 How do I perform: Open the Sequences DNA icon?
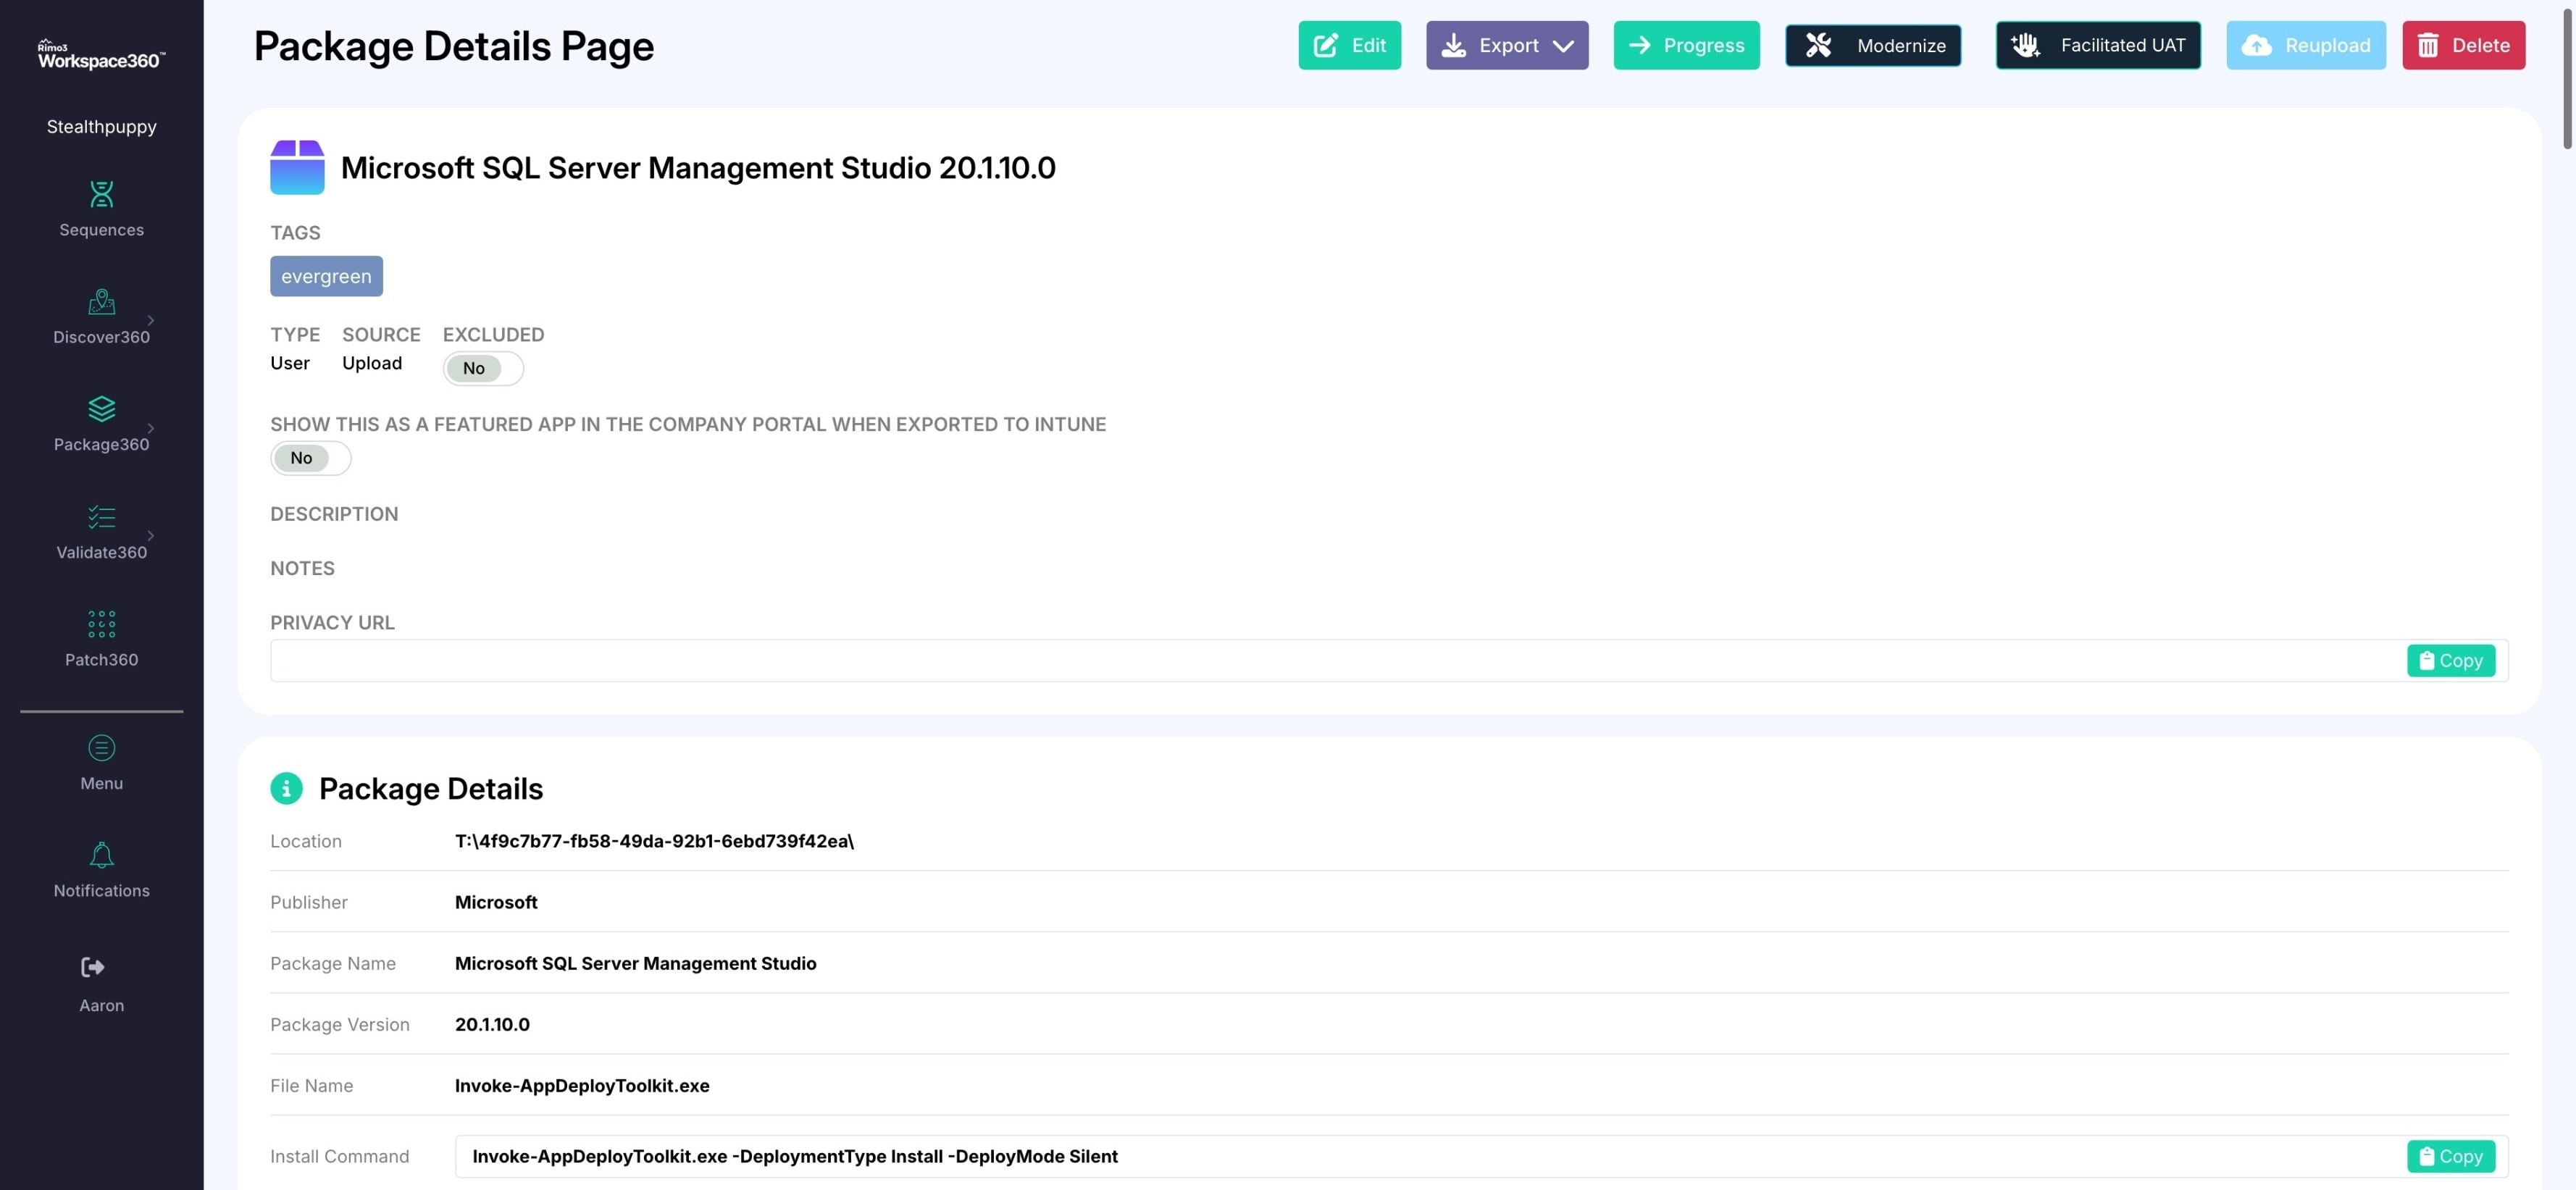tap(101, 193)
